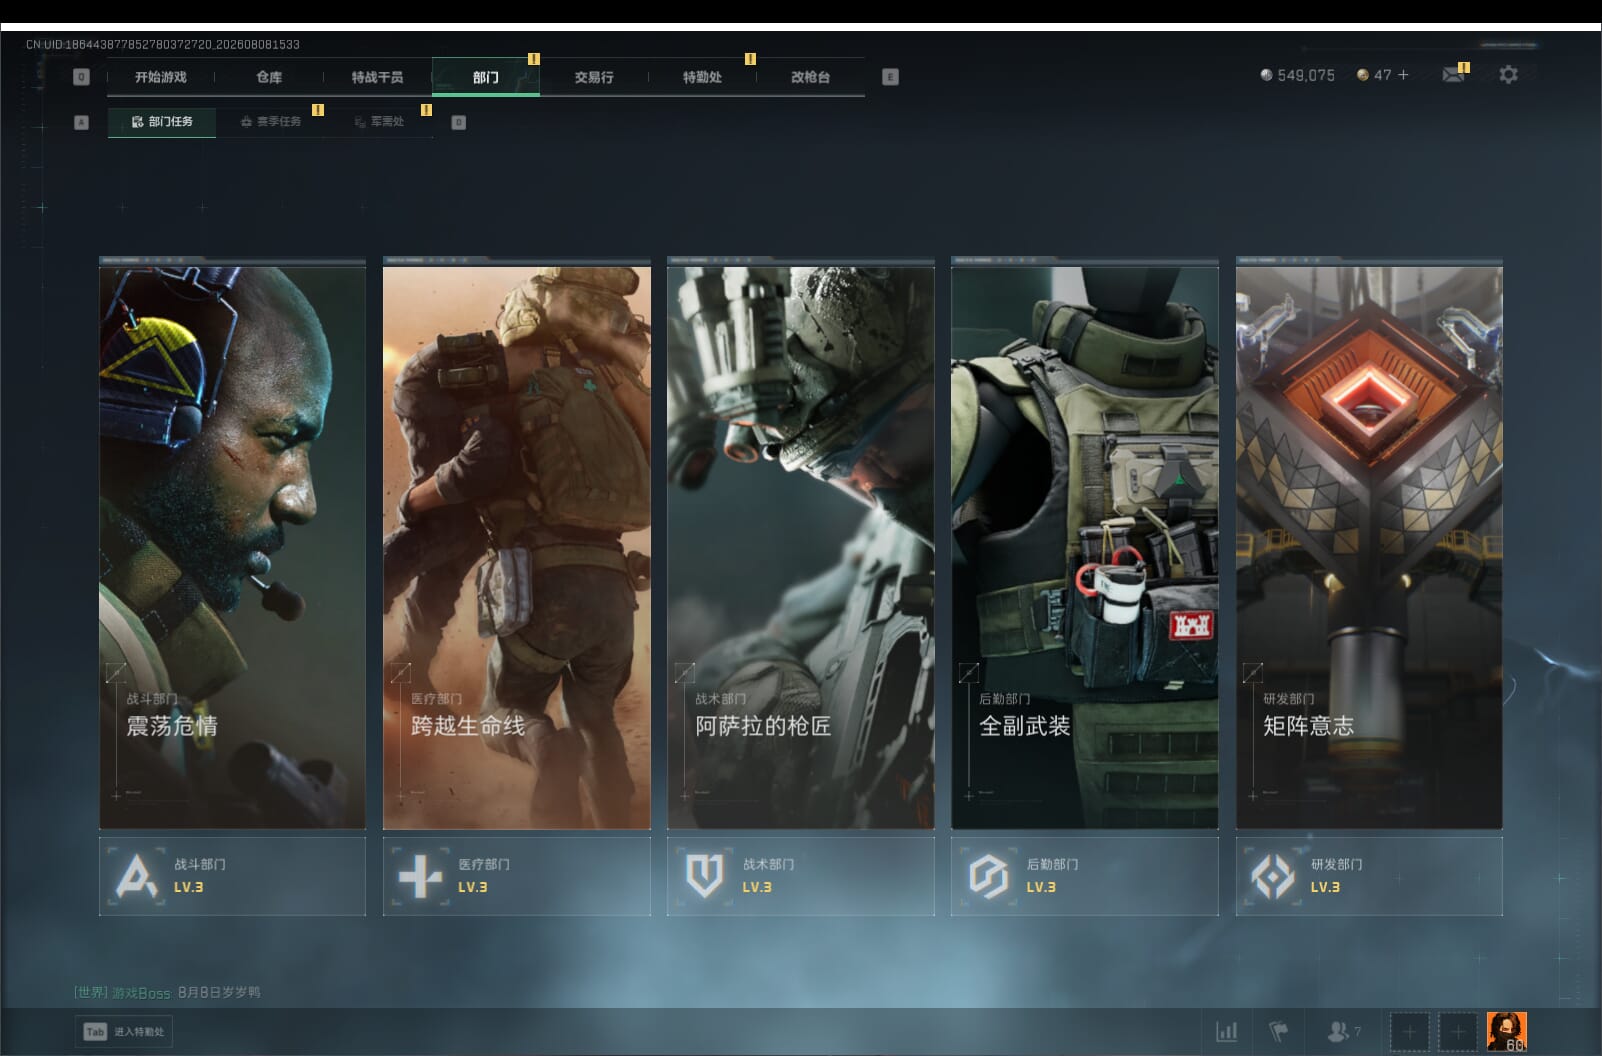
Task: Click the world chat message line
Action: (x=167, y=993)
